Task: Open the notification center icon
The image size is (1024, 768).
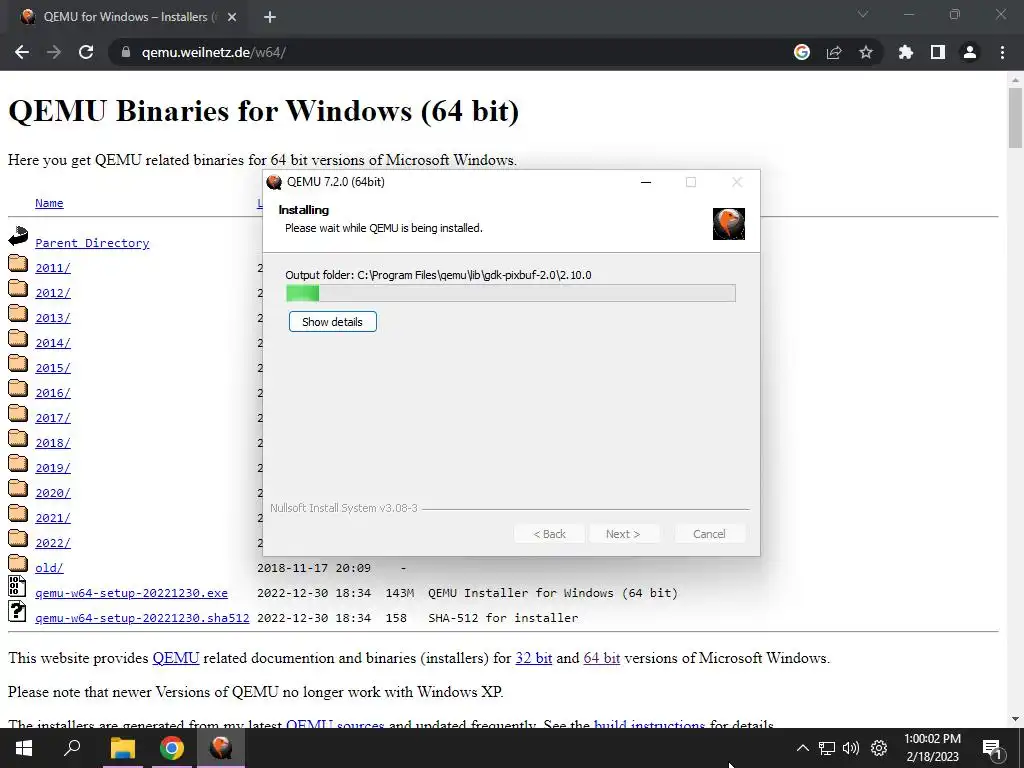Action: tap(992, 748)
